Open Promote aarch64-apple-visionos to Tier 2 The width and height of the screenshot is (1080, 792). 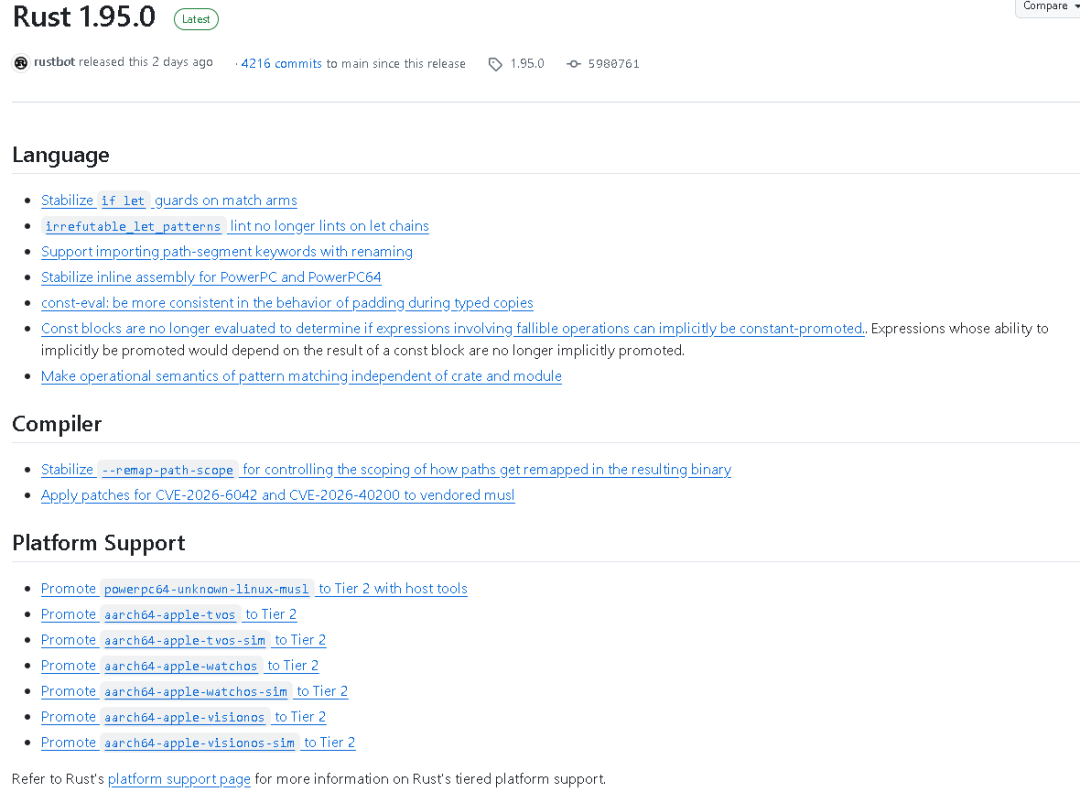tap(183, 717)
